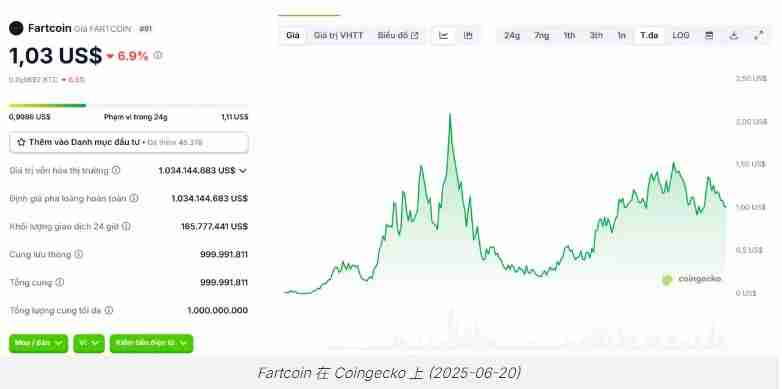
Task: Click info icon beside Khối lượng giao dịch 24 giờ
Action: pos(126,226)
